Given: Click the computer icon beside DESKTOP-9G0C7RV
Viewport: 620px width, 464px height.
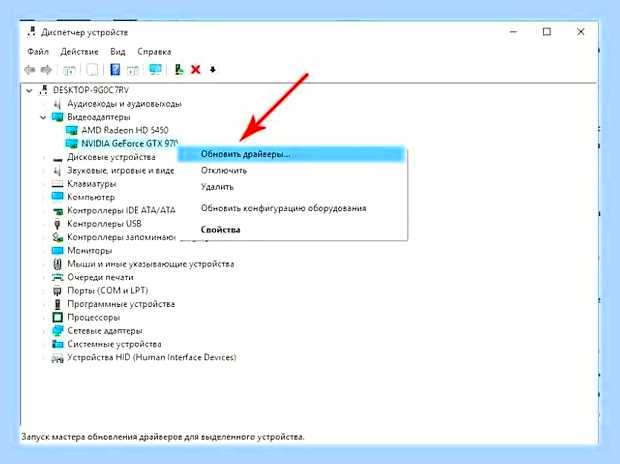Looking at the screenshot, I should click(x=43, y=90).
